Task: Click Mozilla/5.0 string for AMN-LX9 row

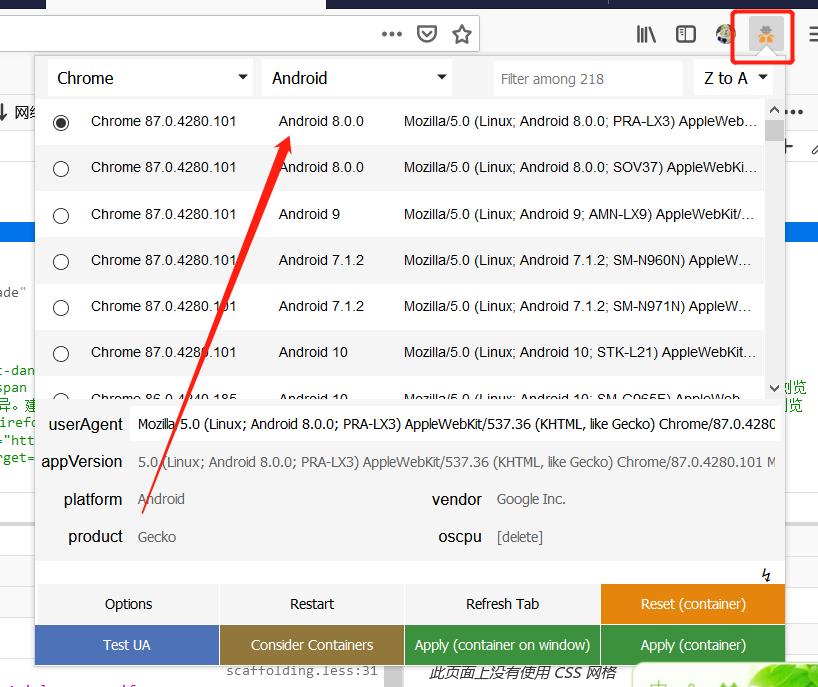Action: point(579,214)
